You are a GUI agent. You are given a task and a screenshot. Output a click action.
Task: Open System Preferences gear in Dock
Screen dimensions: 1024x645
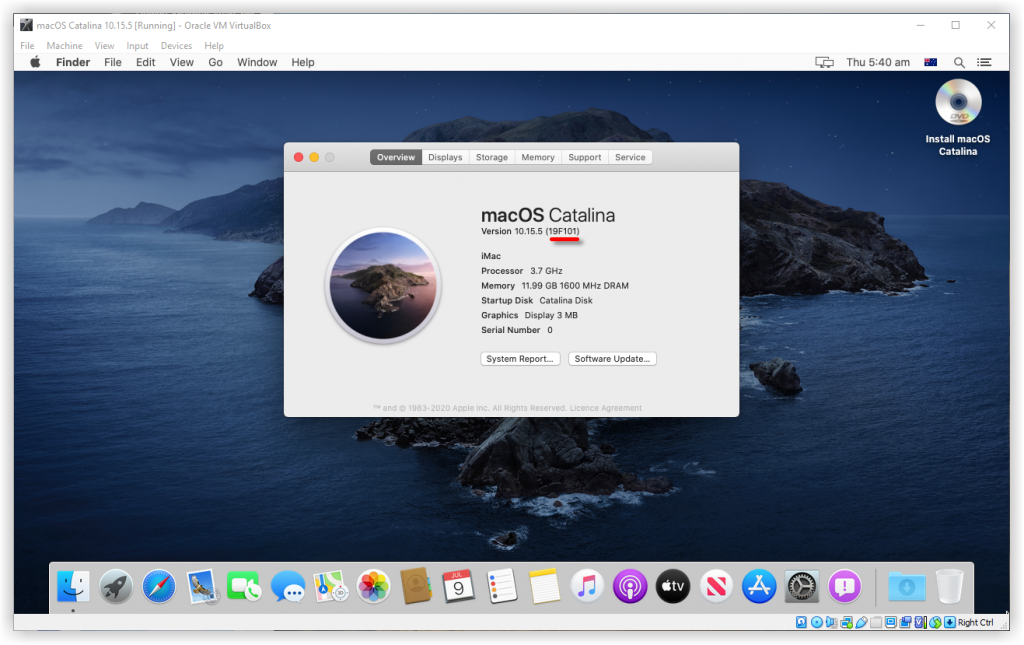801,586
